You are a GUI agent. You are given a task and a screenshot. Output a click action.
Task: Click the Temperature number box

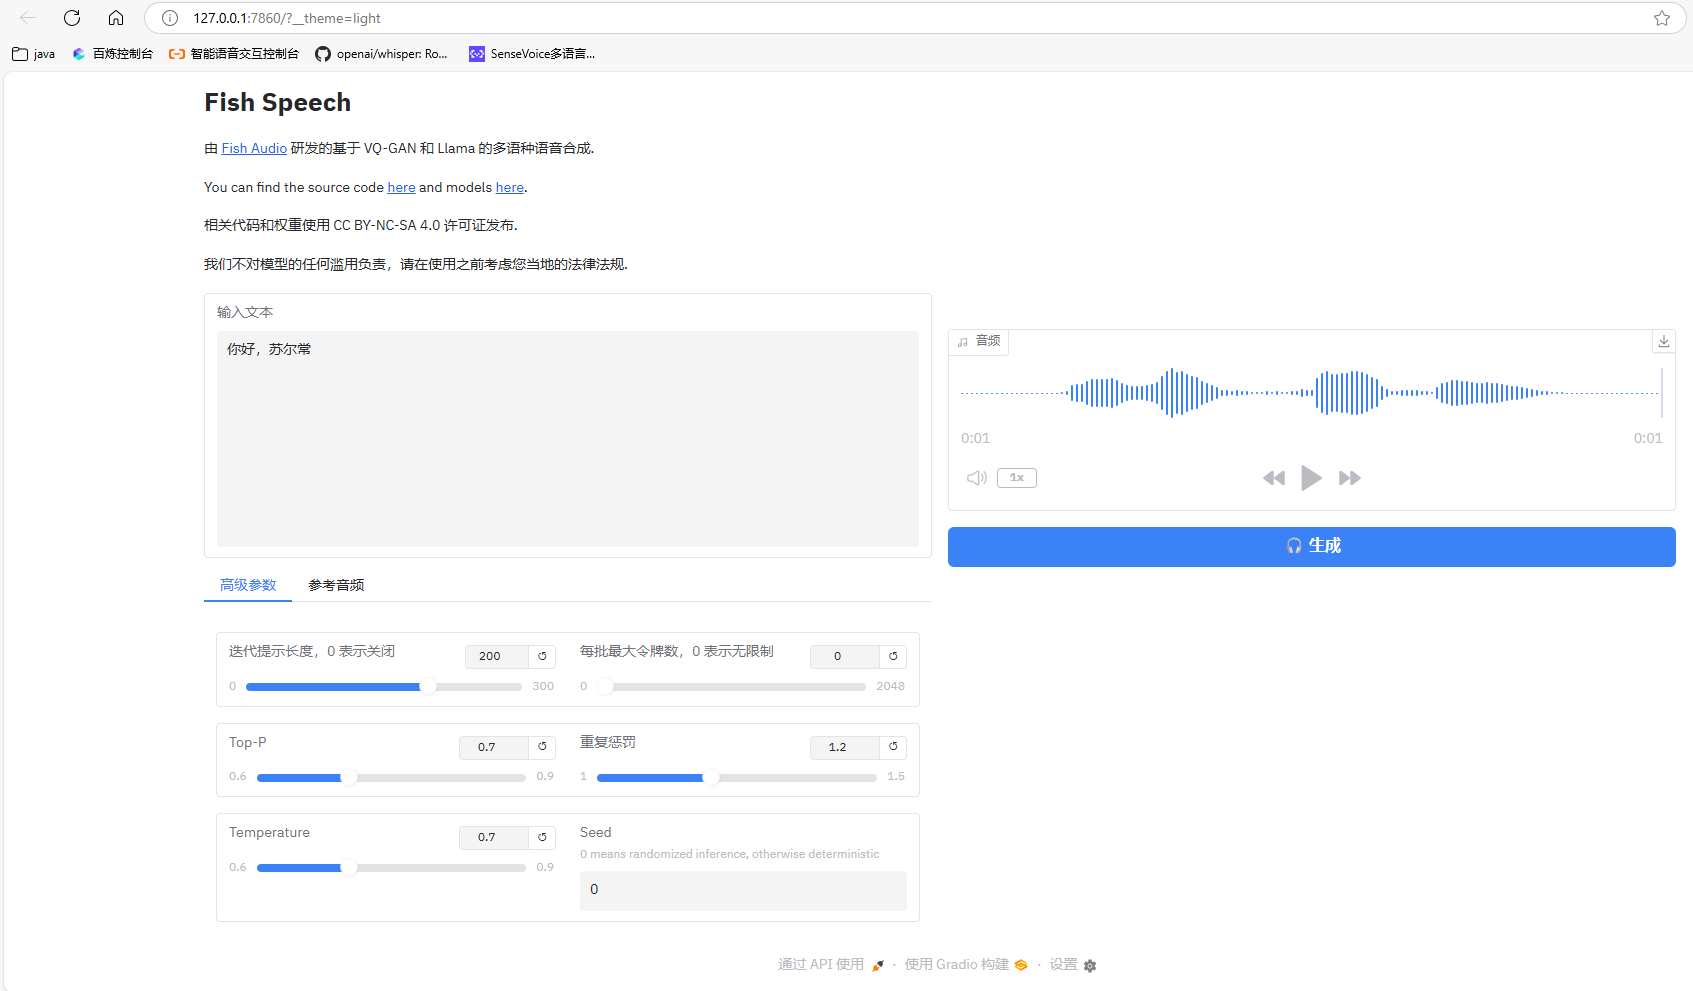click(494, 837)
